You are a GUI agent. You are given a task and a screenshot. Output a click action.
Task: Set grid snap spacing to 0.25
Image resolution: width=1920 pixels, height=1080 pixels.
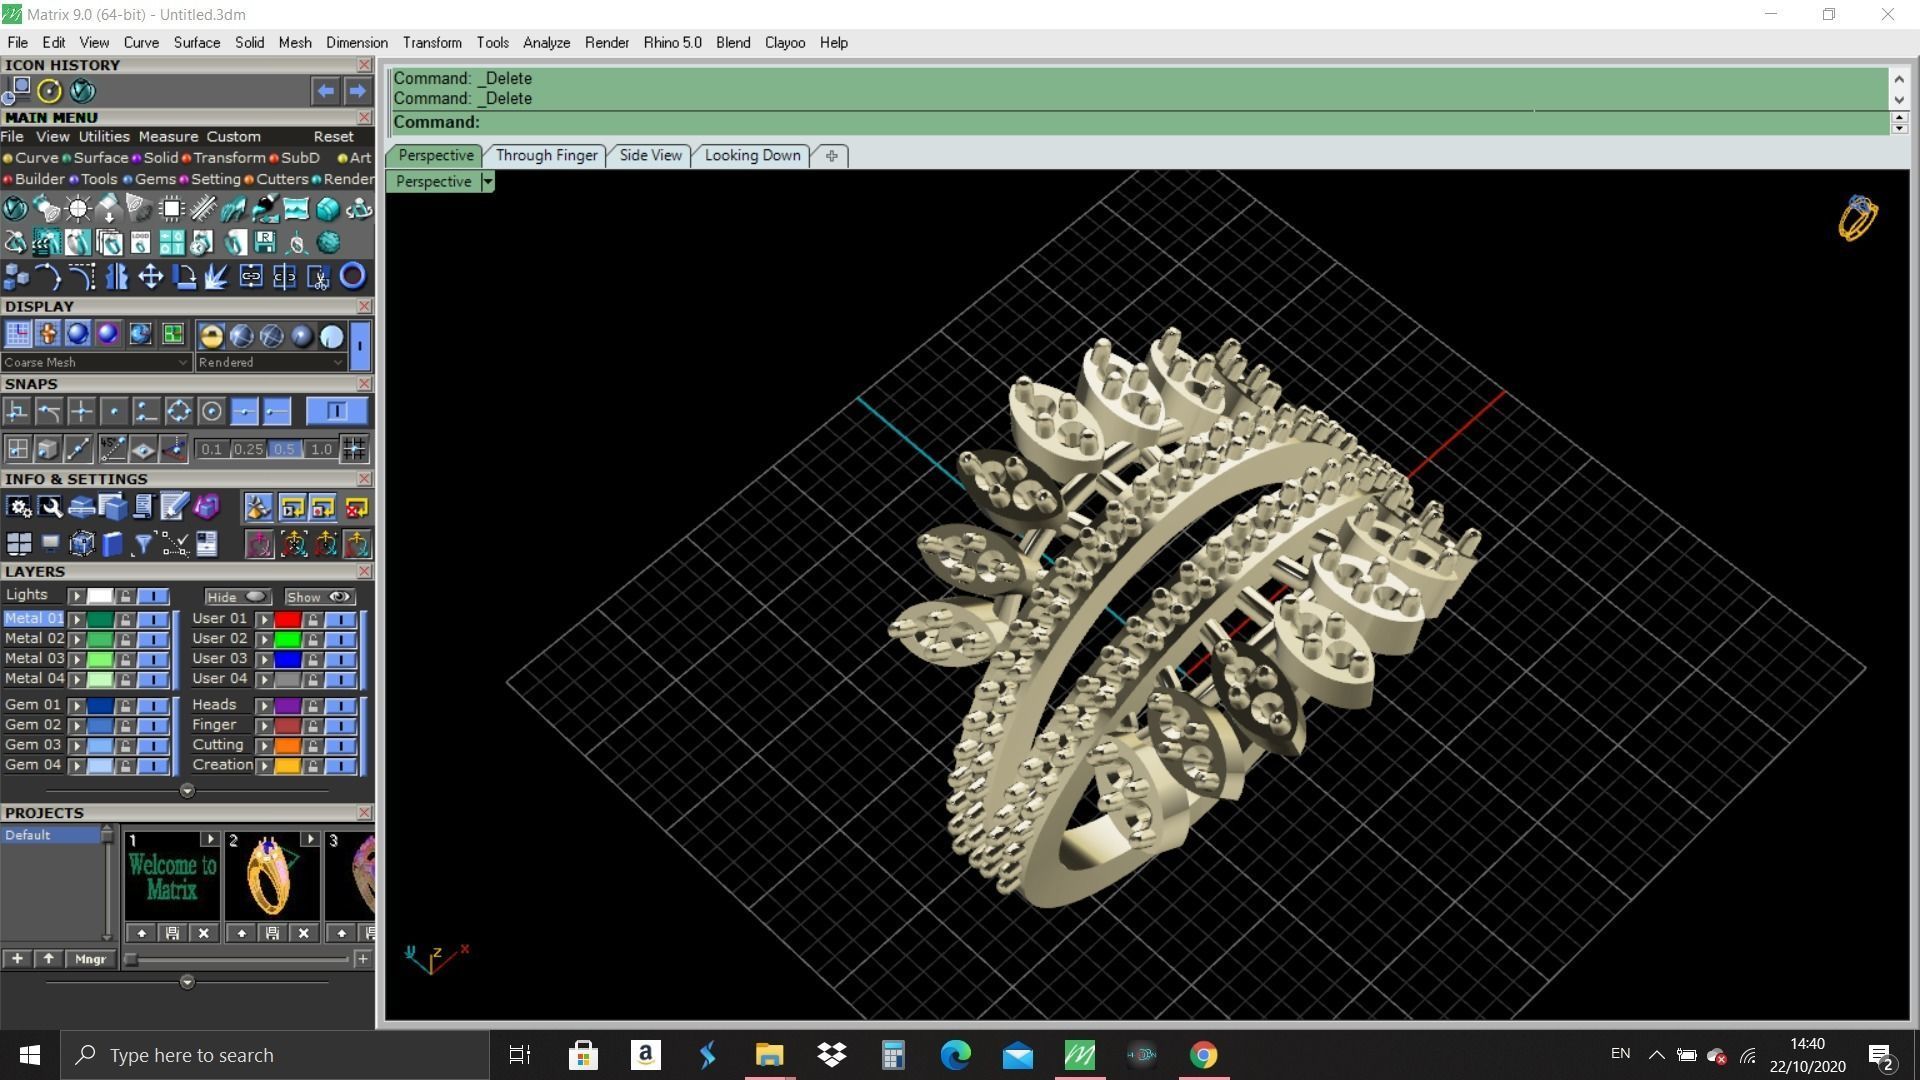click(248, 449)
